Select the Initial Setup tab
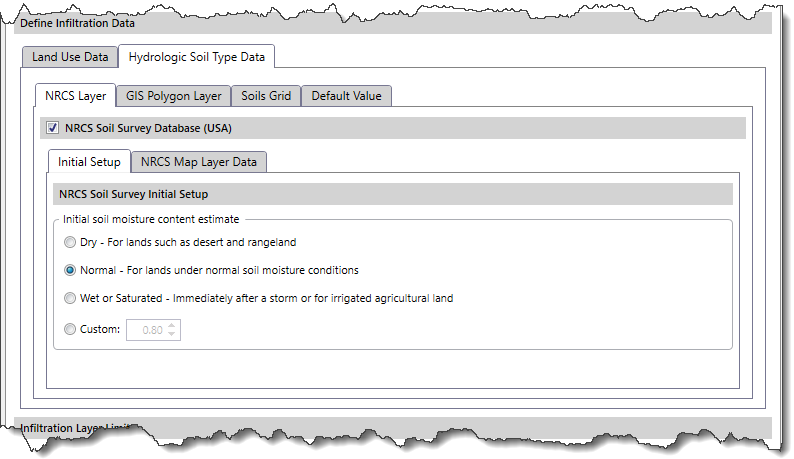 (x=89, y=162)
